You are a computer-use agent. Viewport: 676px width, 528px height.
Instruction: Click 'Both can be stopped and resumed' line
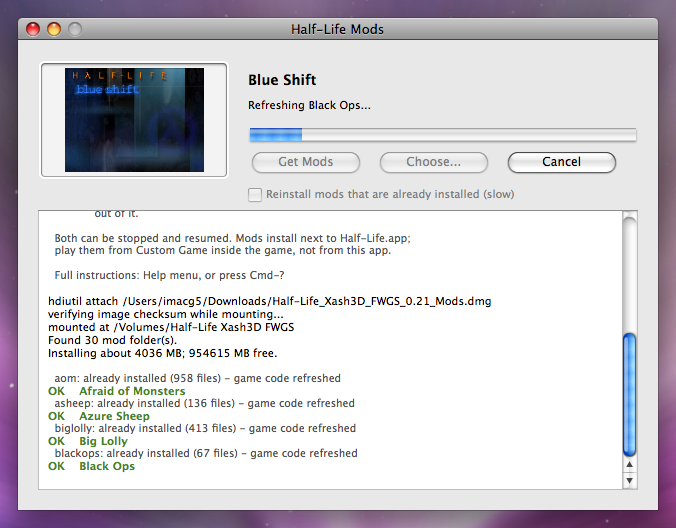pyautogui.click(x=232, y=238)
